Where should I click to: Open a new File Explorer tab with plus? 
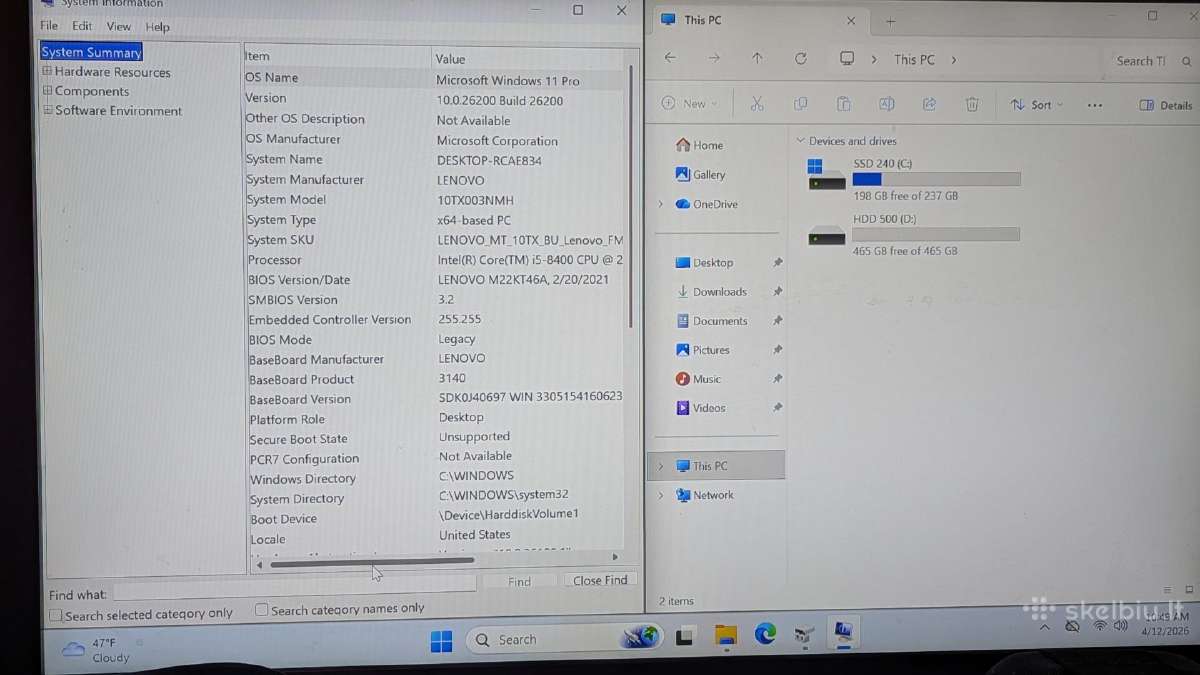(890, 21)
